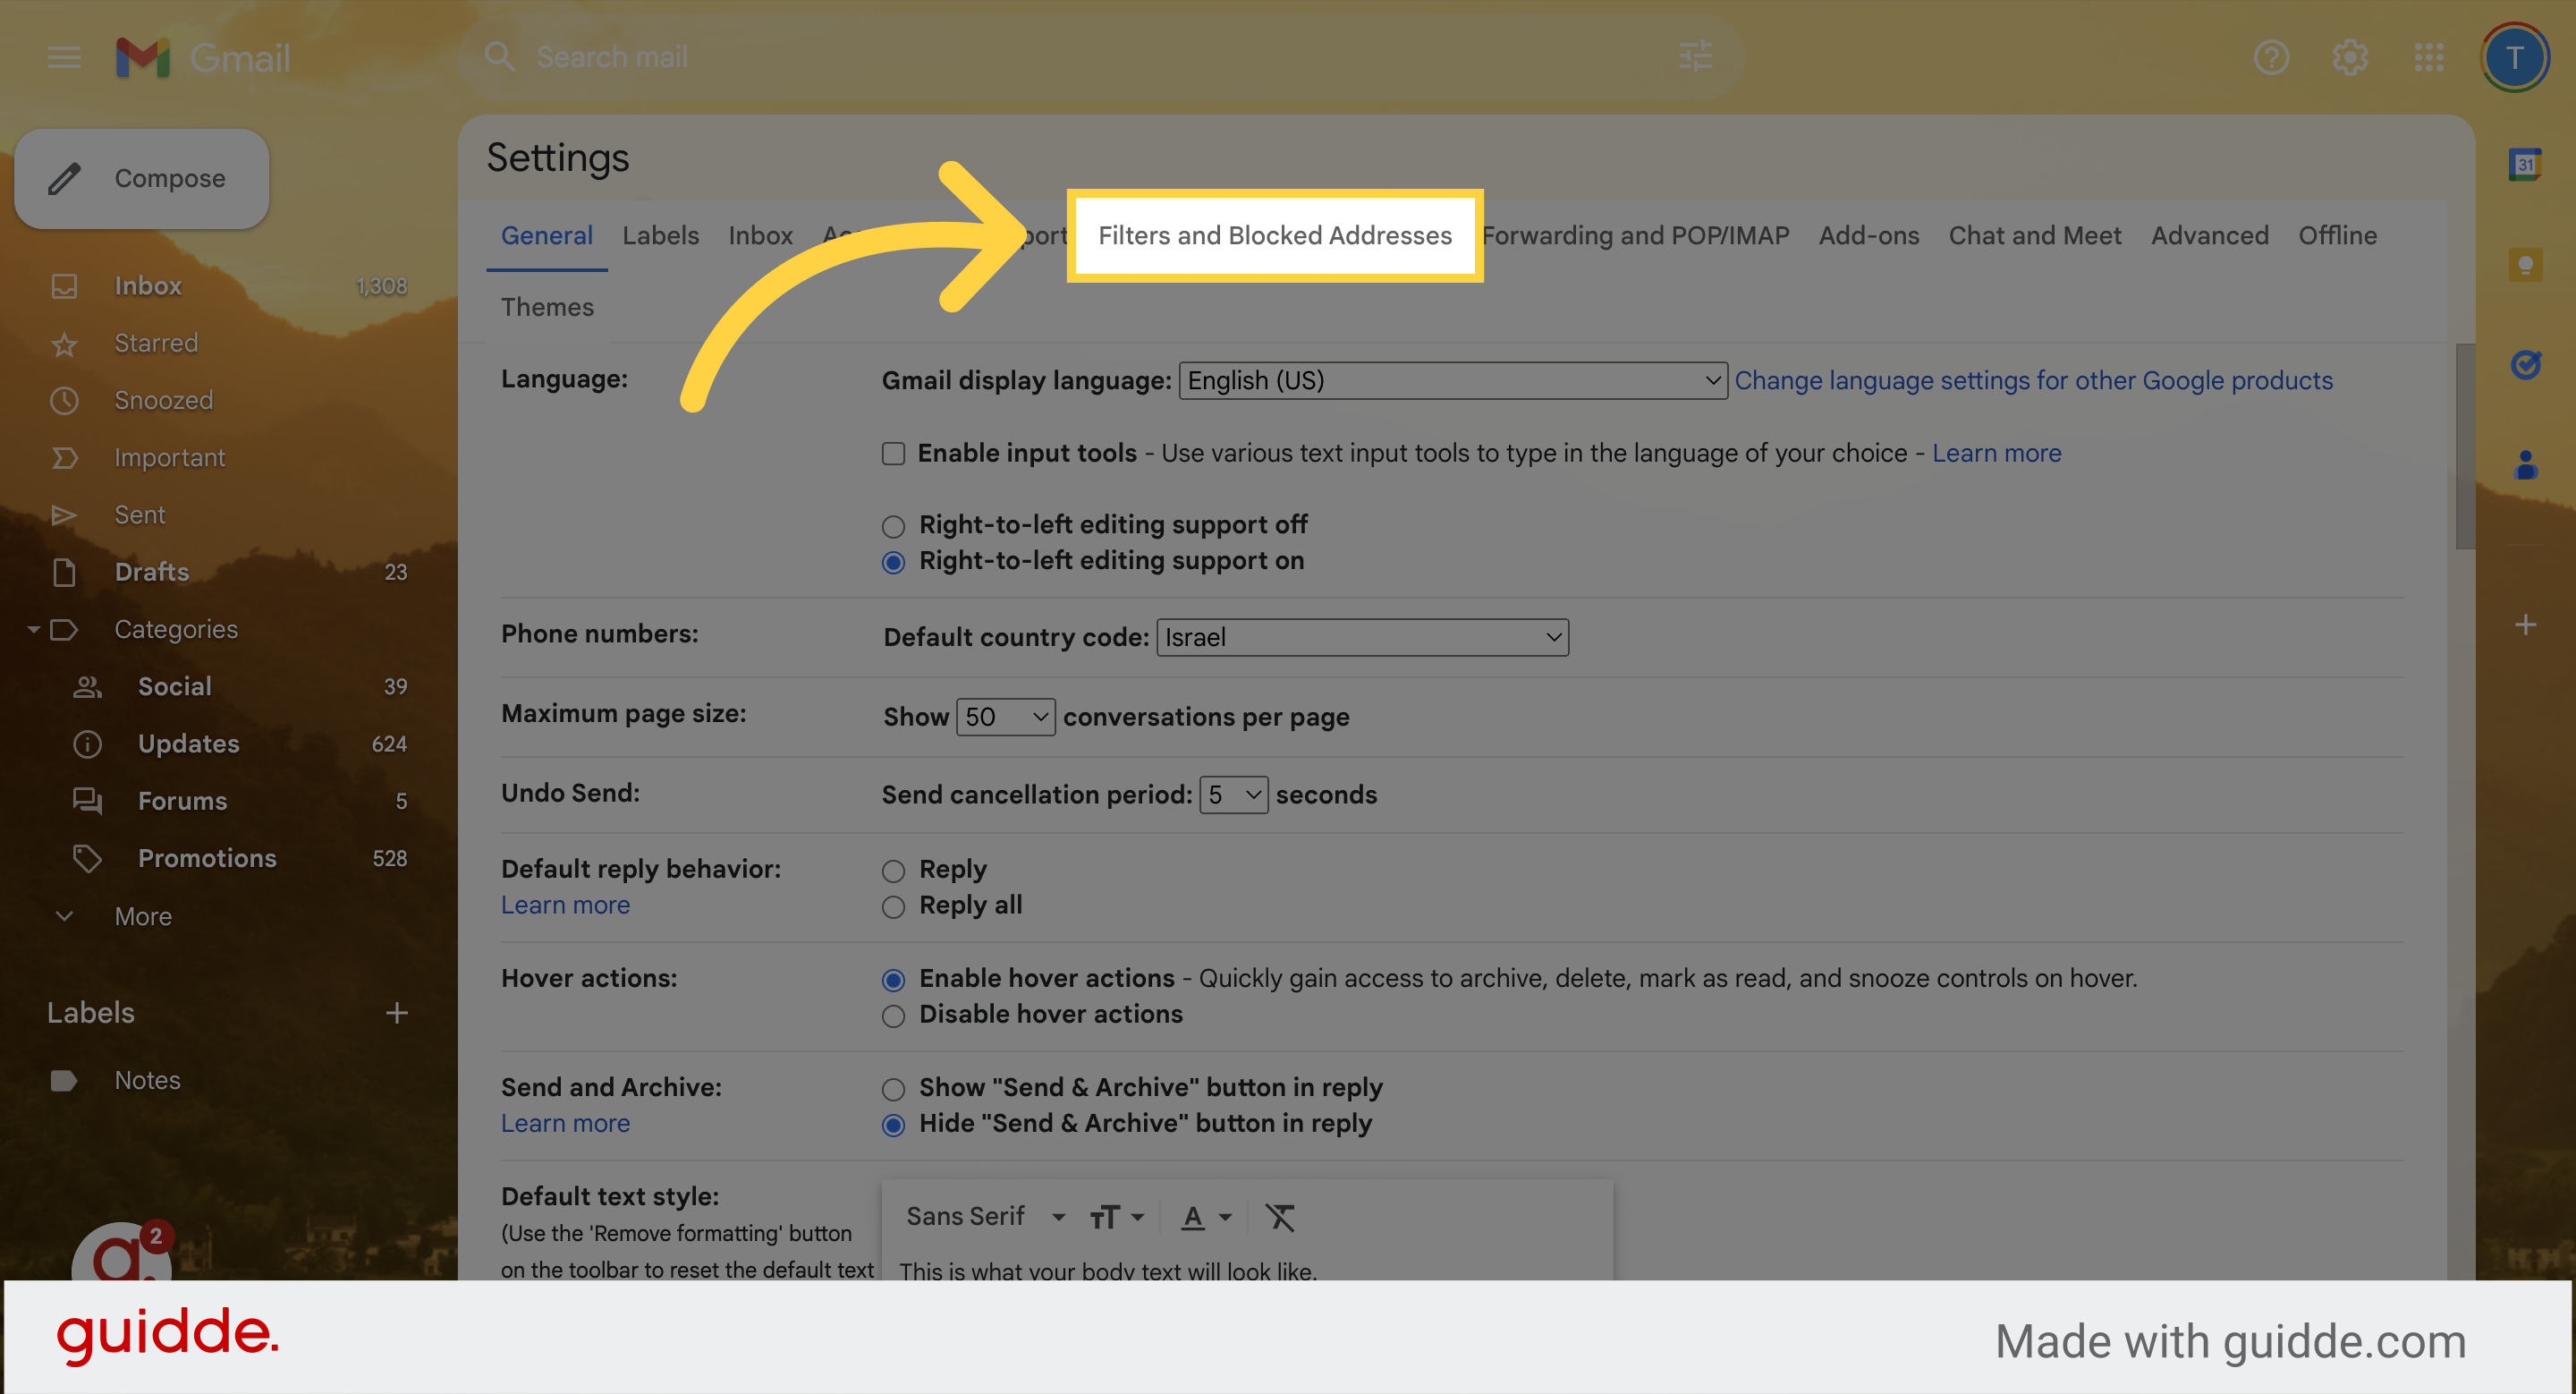The height and width of the screenshot is (1394, 2576).
Task: Click the Compose pencil icon
Action: [64, 178]
